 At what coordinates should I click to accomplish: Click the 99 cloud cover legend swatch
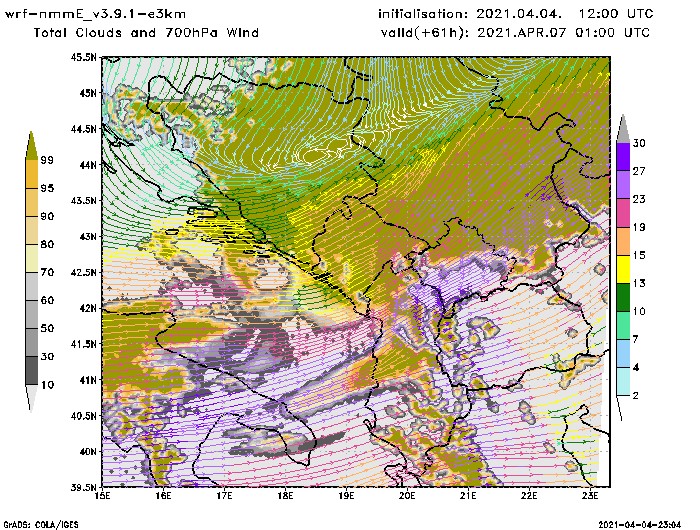click(x=31, y=174)
